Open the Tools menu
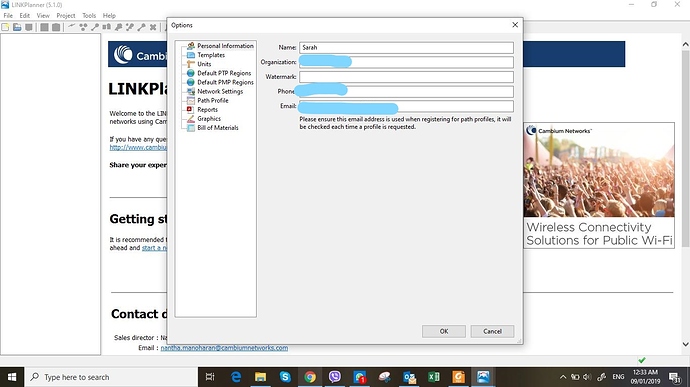The image size is (690, 387). [89, 15]
